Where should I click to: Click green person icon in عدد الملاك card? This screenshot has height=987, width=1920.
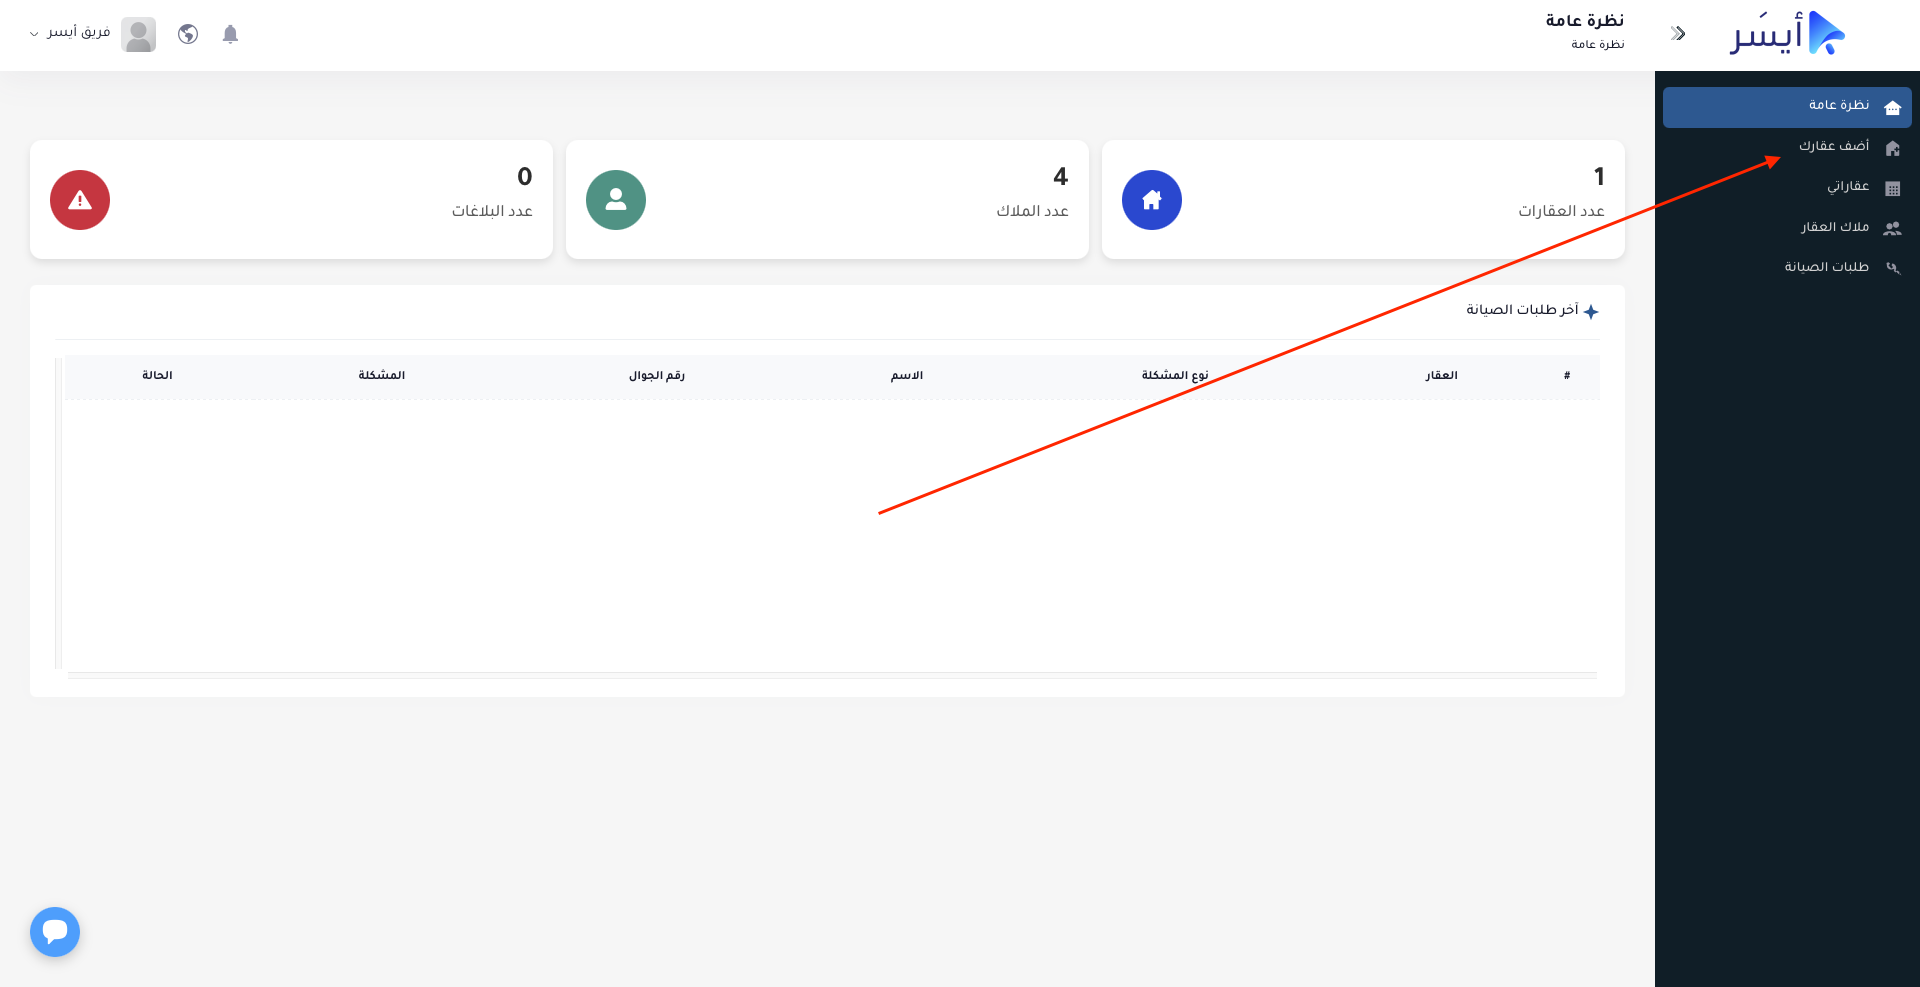pos(616,200)
